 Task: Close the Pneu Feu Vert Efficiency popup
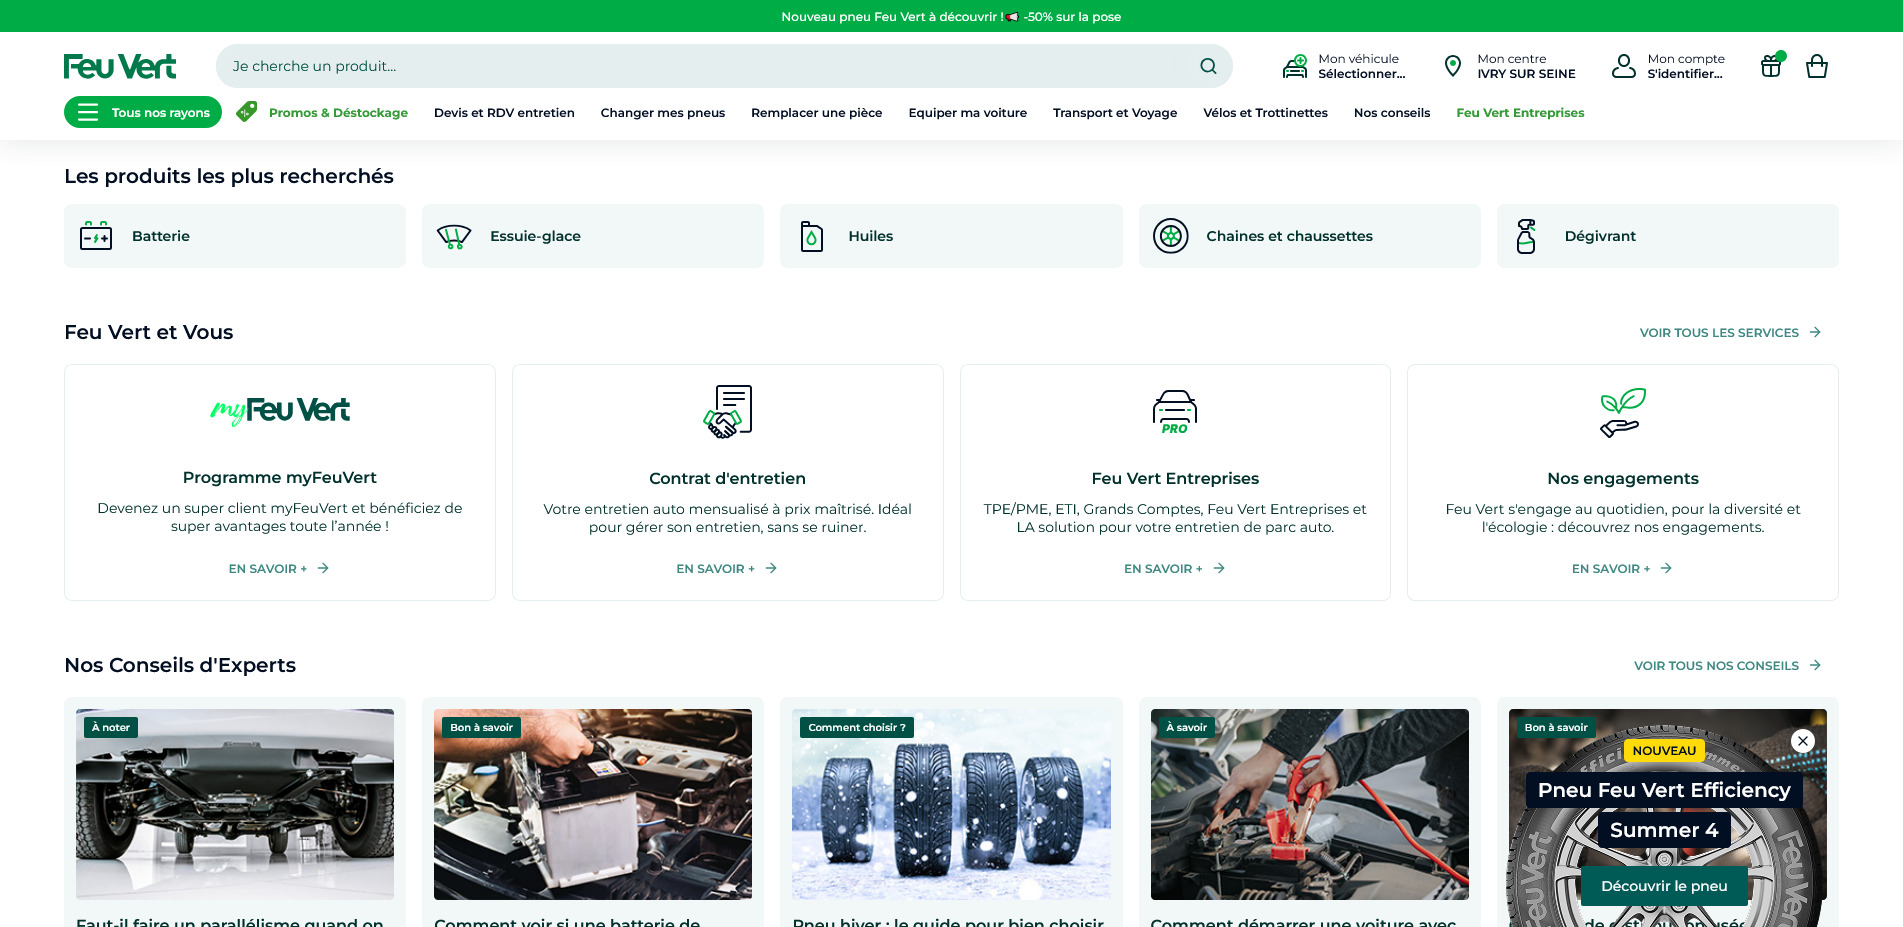tap(1803, 741)
